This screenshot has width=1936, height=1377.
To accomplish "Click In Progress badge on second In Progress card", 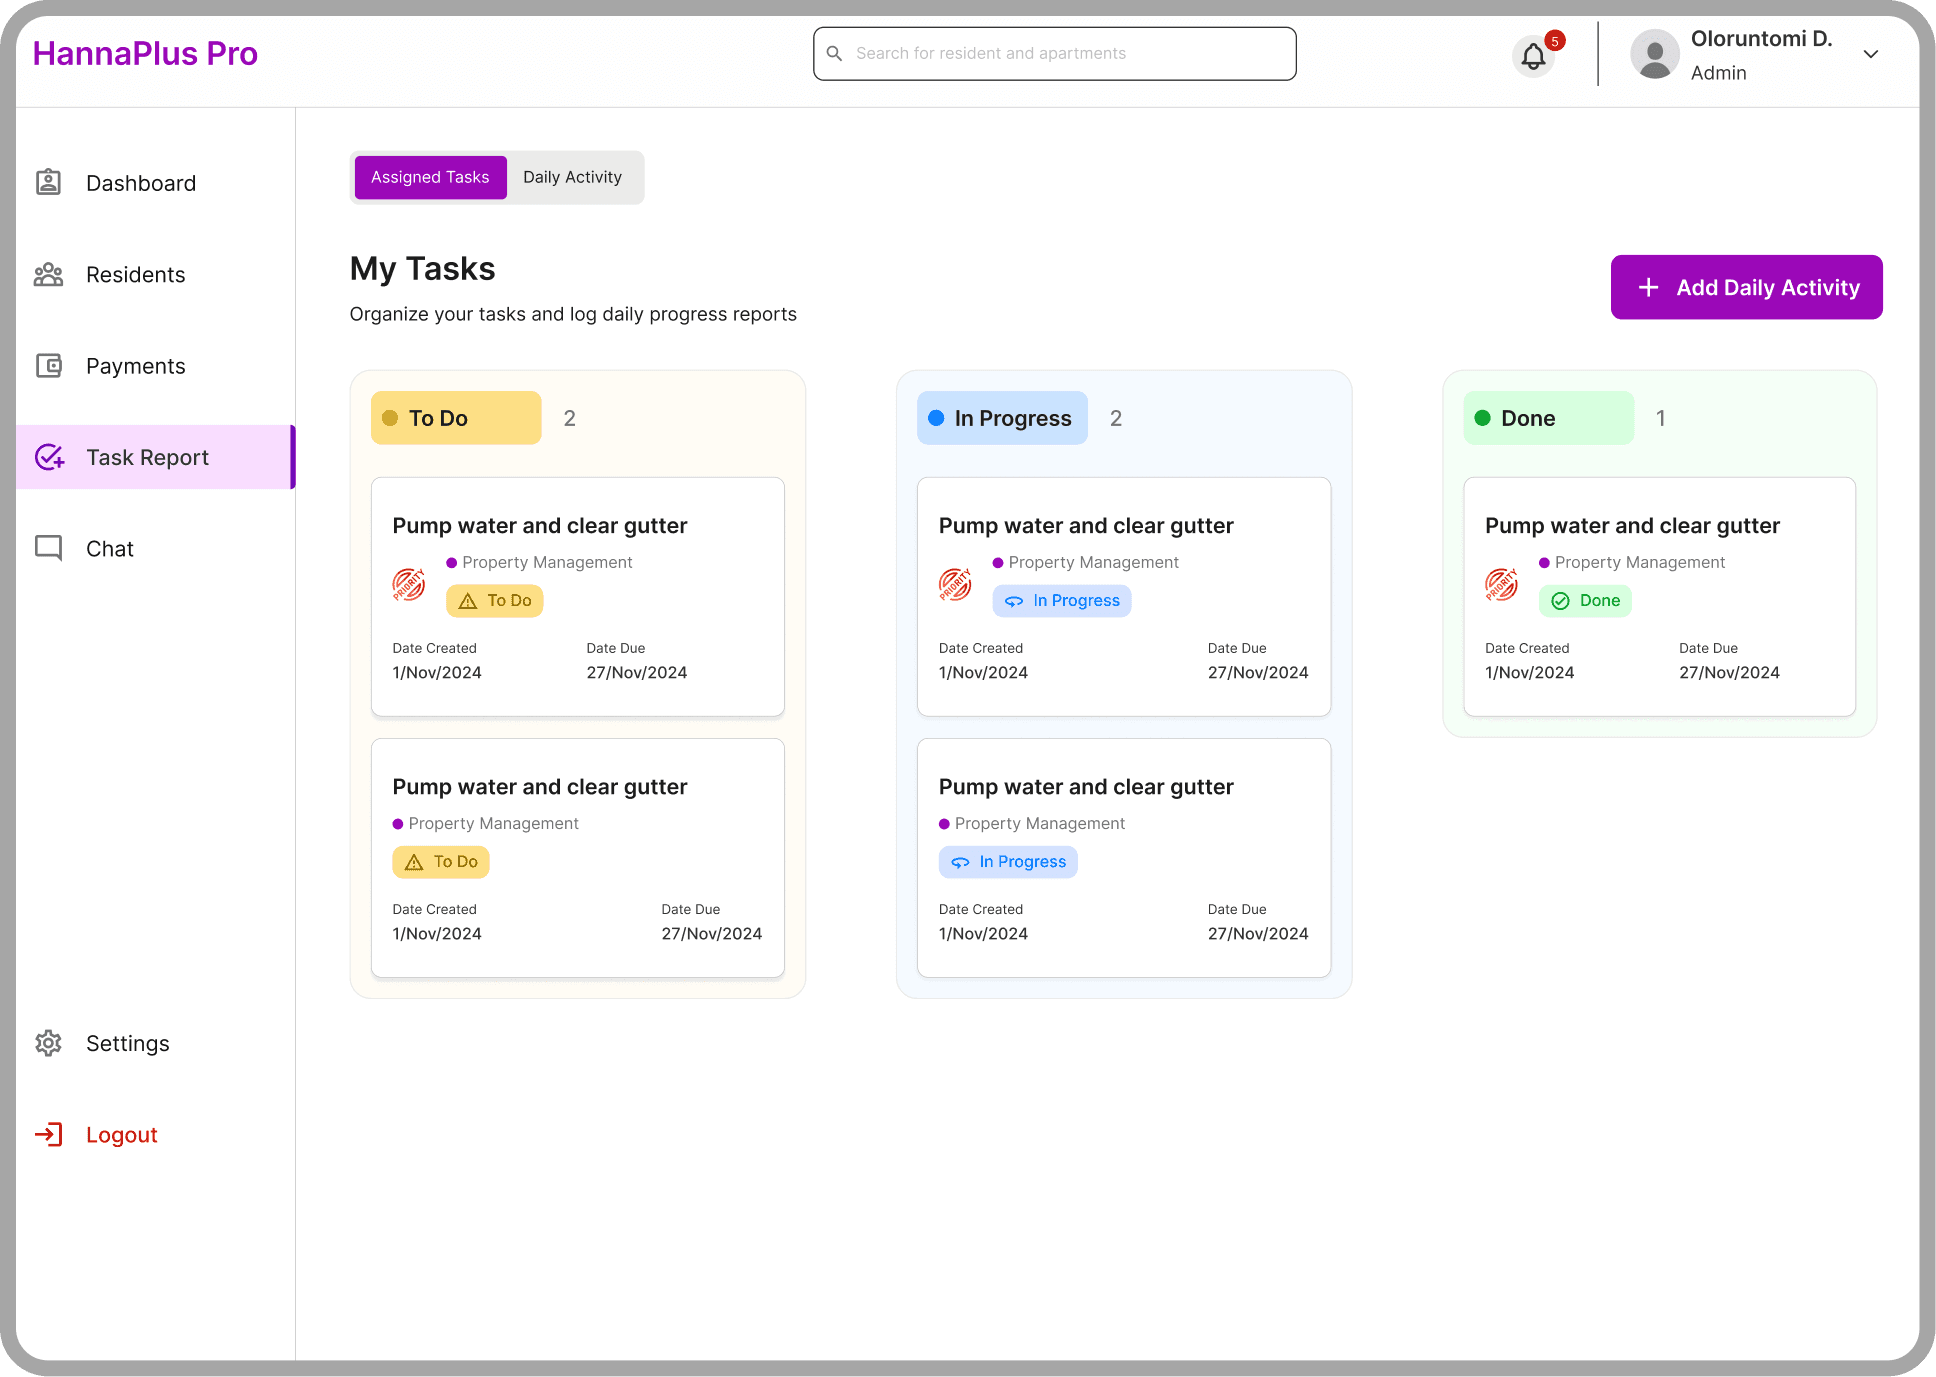I will [x=1008, y=862].
